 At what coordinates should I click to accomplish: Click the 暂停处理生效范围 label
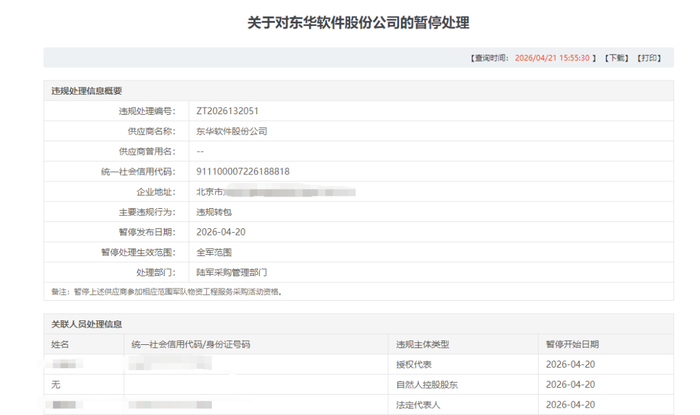(138, 252)
